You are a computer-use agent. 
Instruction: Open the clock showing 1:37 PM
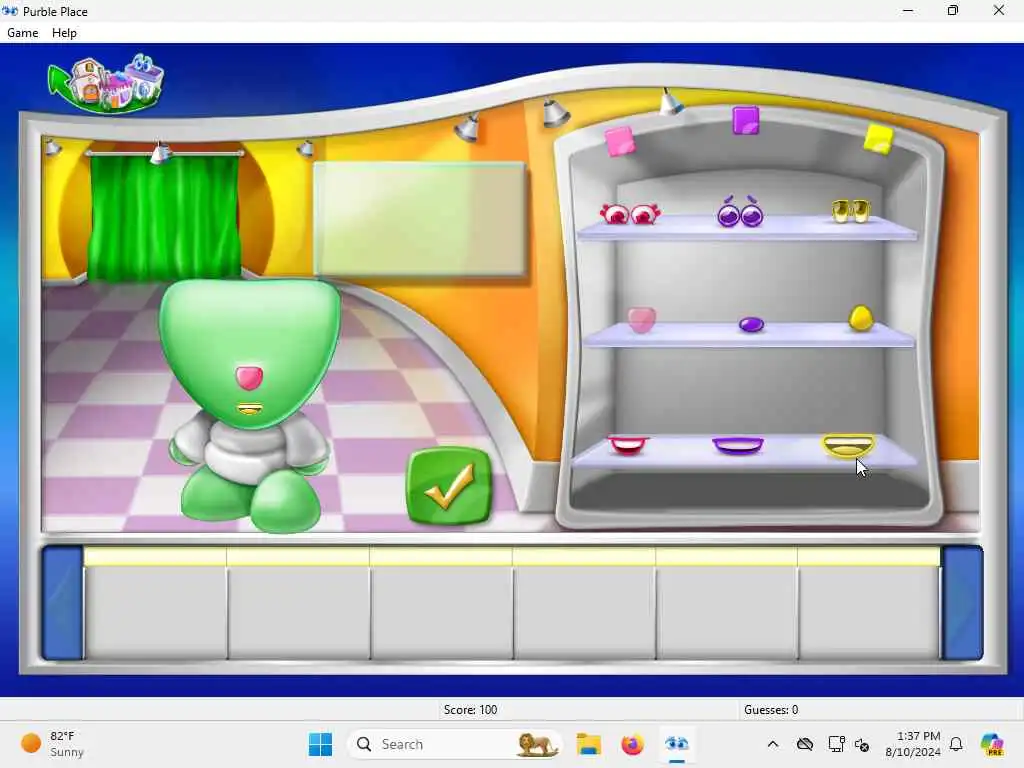pyautogui.click(x=912, y=744)
